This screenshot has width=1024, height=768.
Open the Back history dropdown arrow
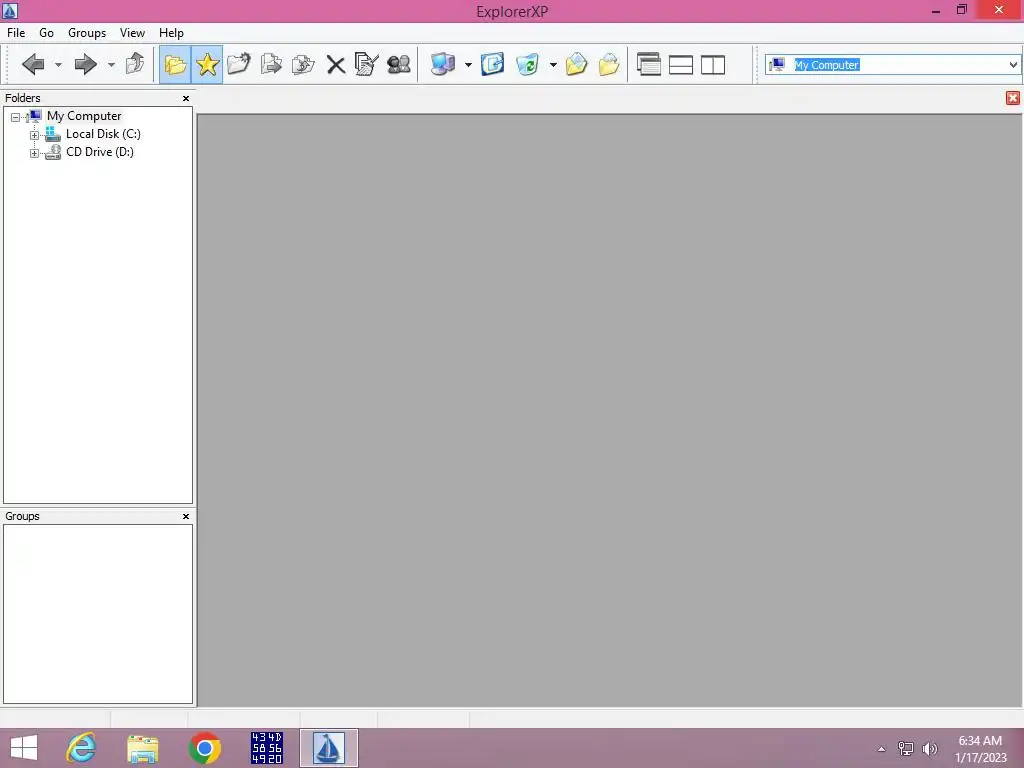point(58,65)
